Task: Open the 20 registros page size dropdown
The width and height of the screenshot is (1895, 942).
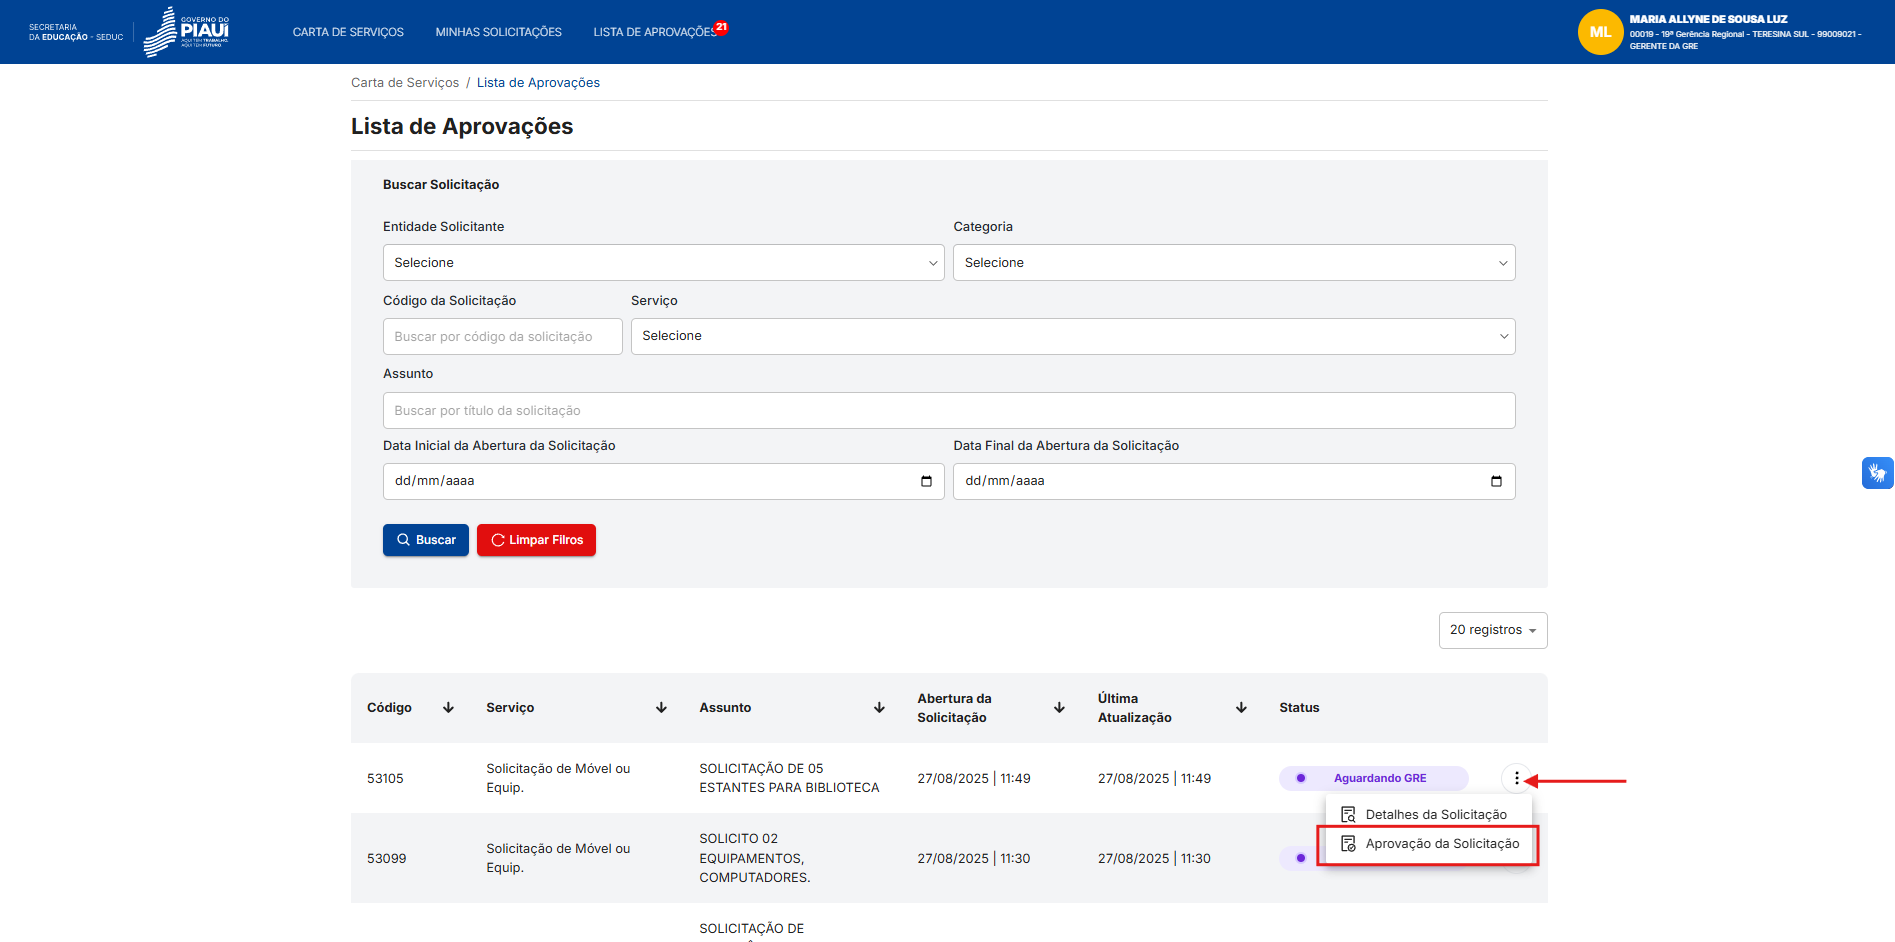Action: (1492, 630)
